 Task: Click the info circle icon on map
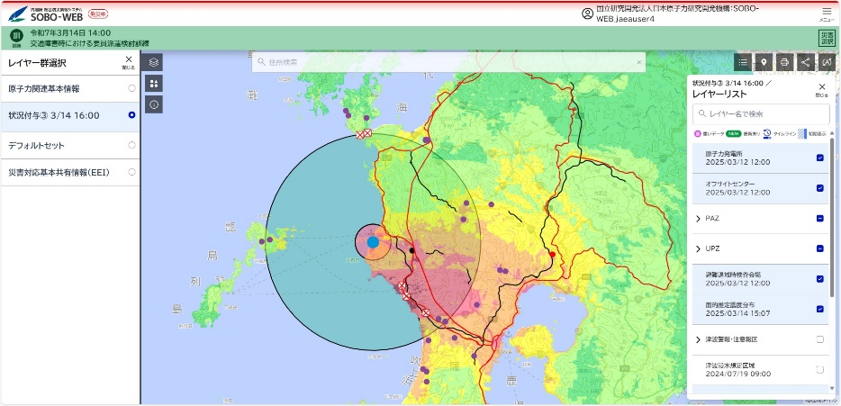point(154,104)
